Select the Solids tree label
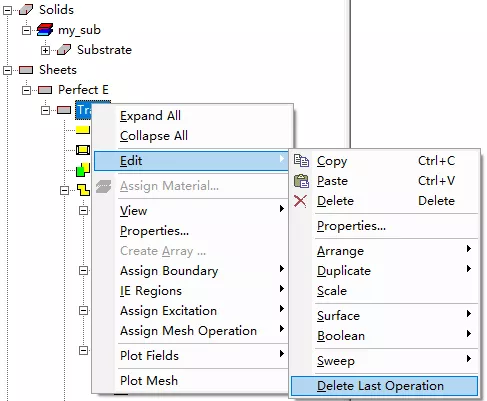Viewport: 487px width, 401px height. (x=56, y=10)
